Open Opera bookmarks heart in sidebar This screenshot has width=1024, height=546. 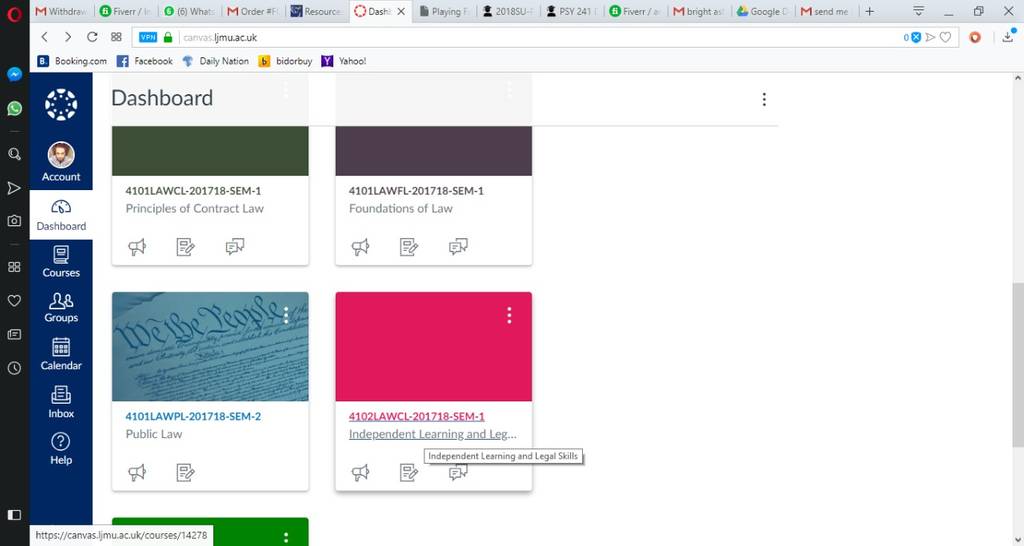point(14,300)
